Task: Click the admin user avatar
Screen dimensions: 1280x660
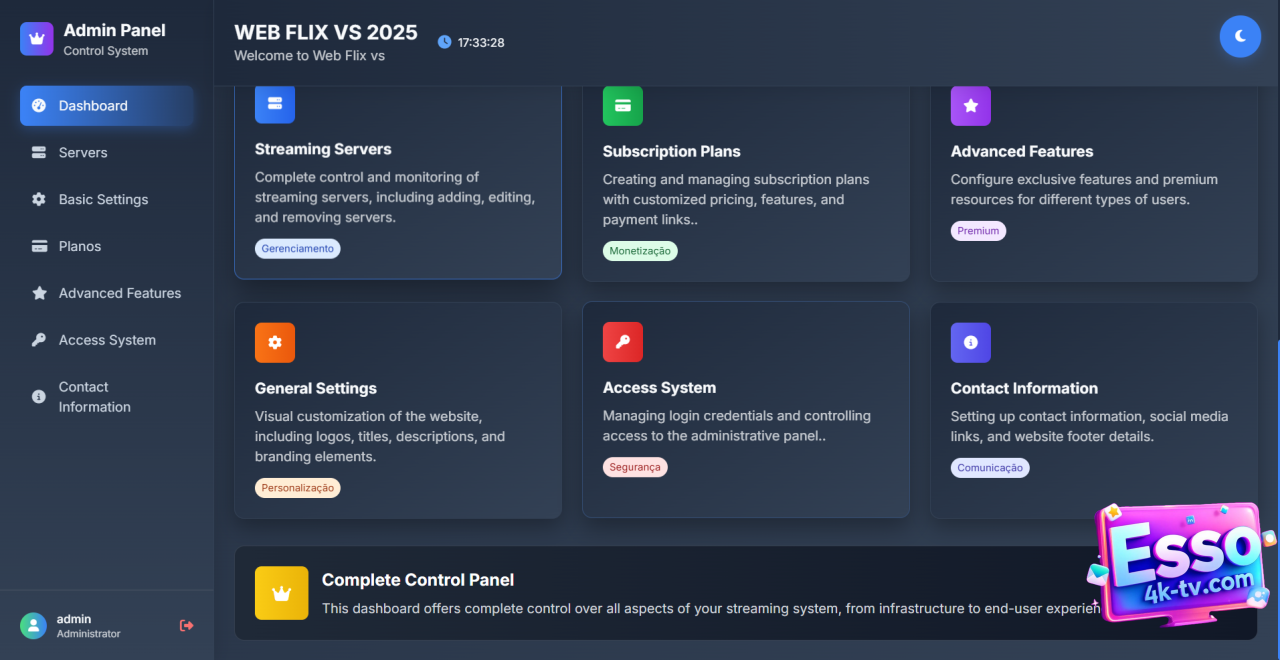Action: [33, 626]
